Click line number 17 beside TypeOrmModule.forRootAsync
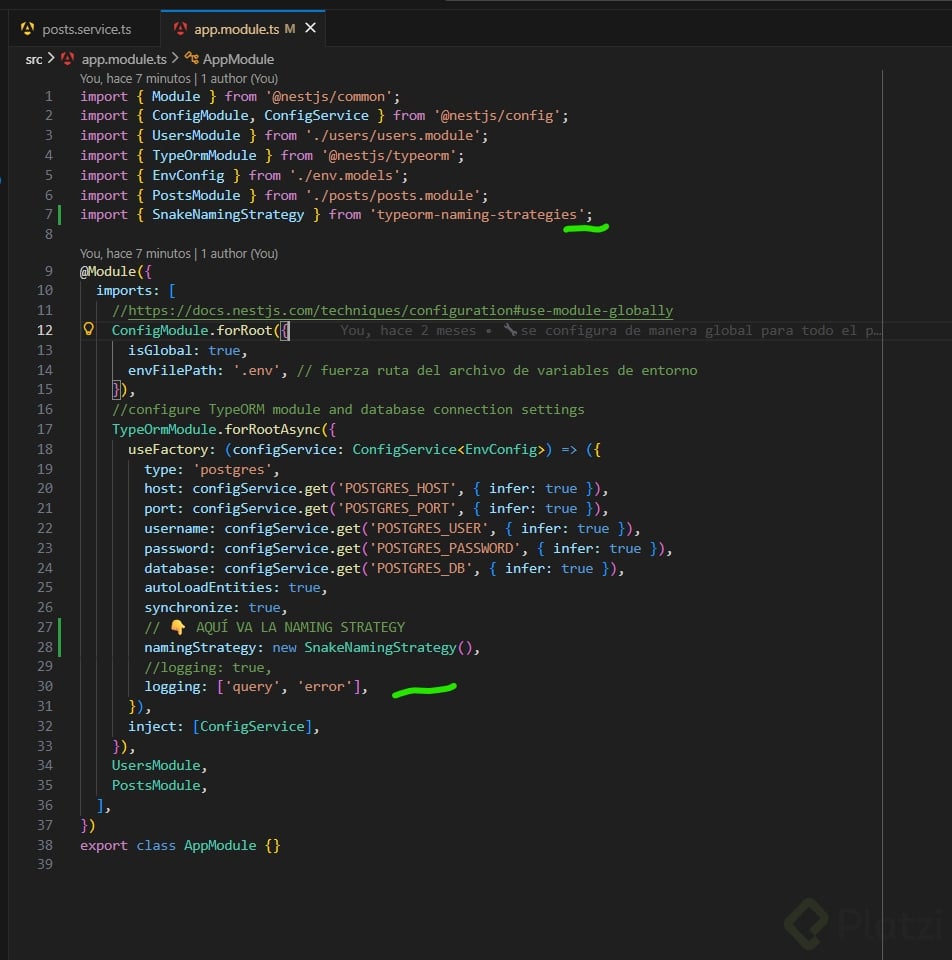 (x=44, y=429)
